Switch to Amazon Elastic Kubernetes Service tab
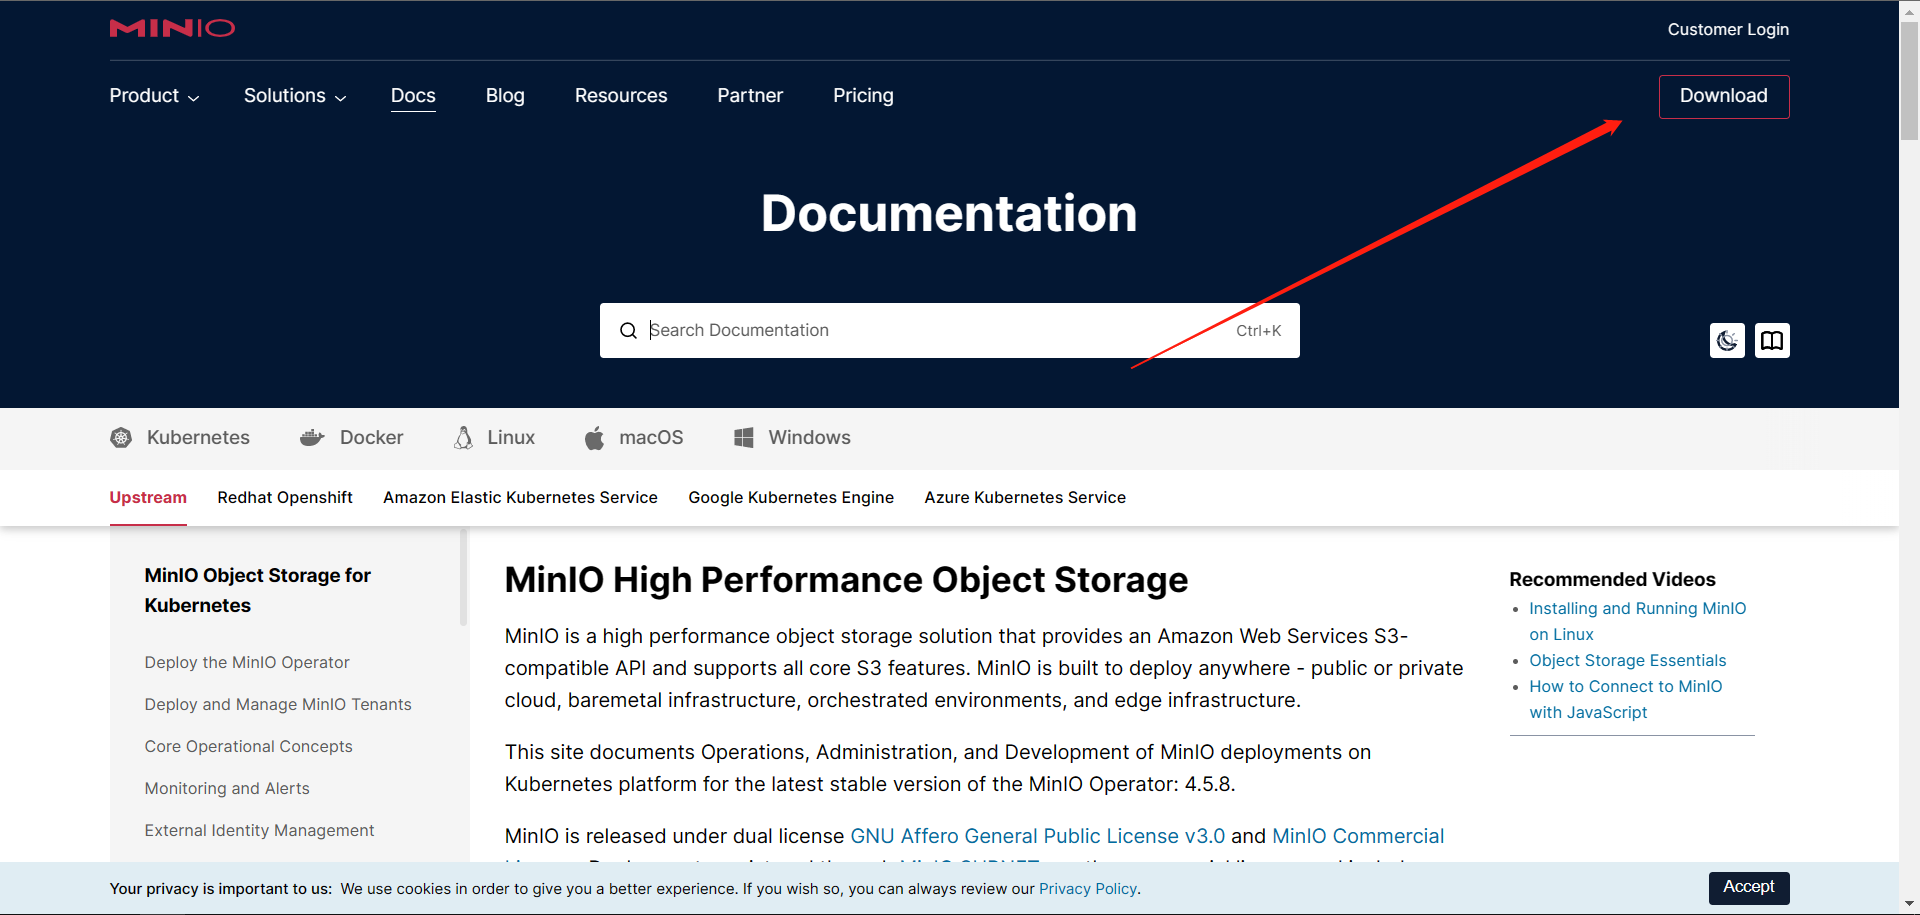Screen dimensions: 1920x915 (x=520, y=498)
